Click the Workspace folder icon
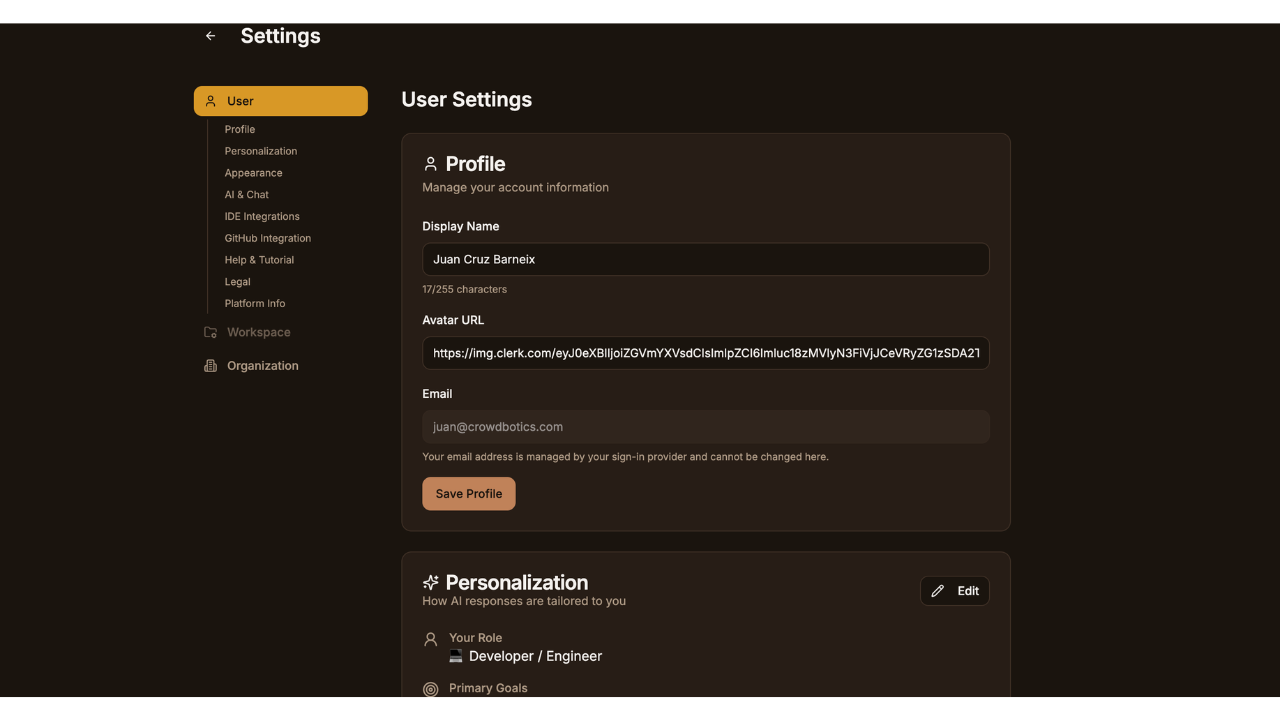The width and height of the screenshot is (1280, 720). tap(210, 332)
